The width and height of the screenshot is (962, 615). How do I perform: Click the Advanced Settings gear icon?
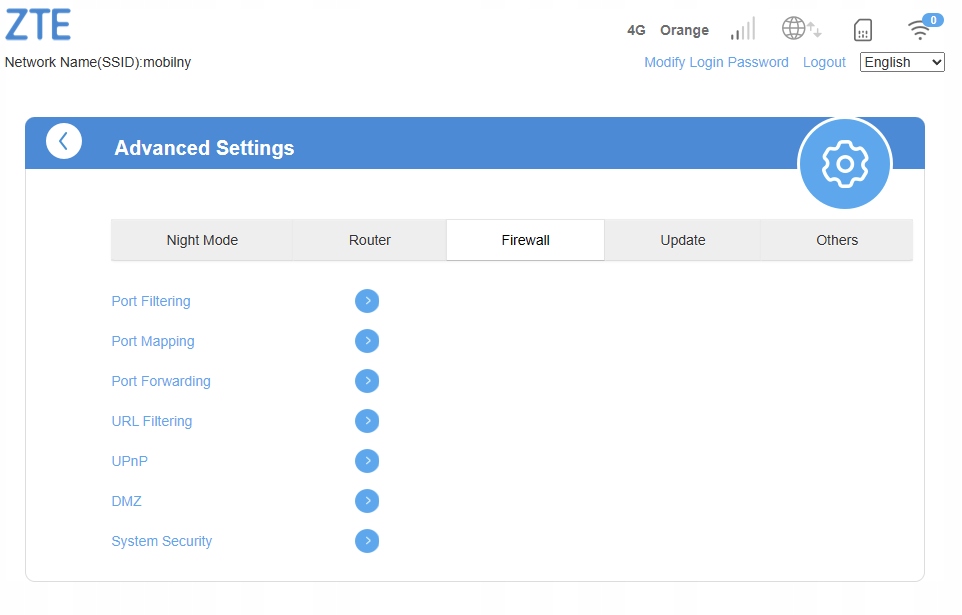(845, 163)
